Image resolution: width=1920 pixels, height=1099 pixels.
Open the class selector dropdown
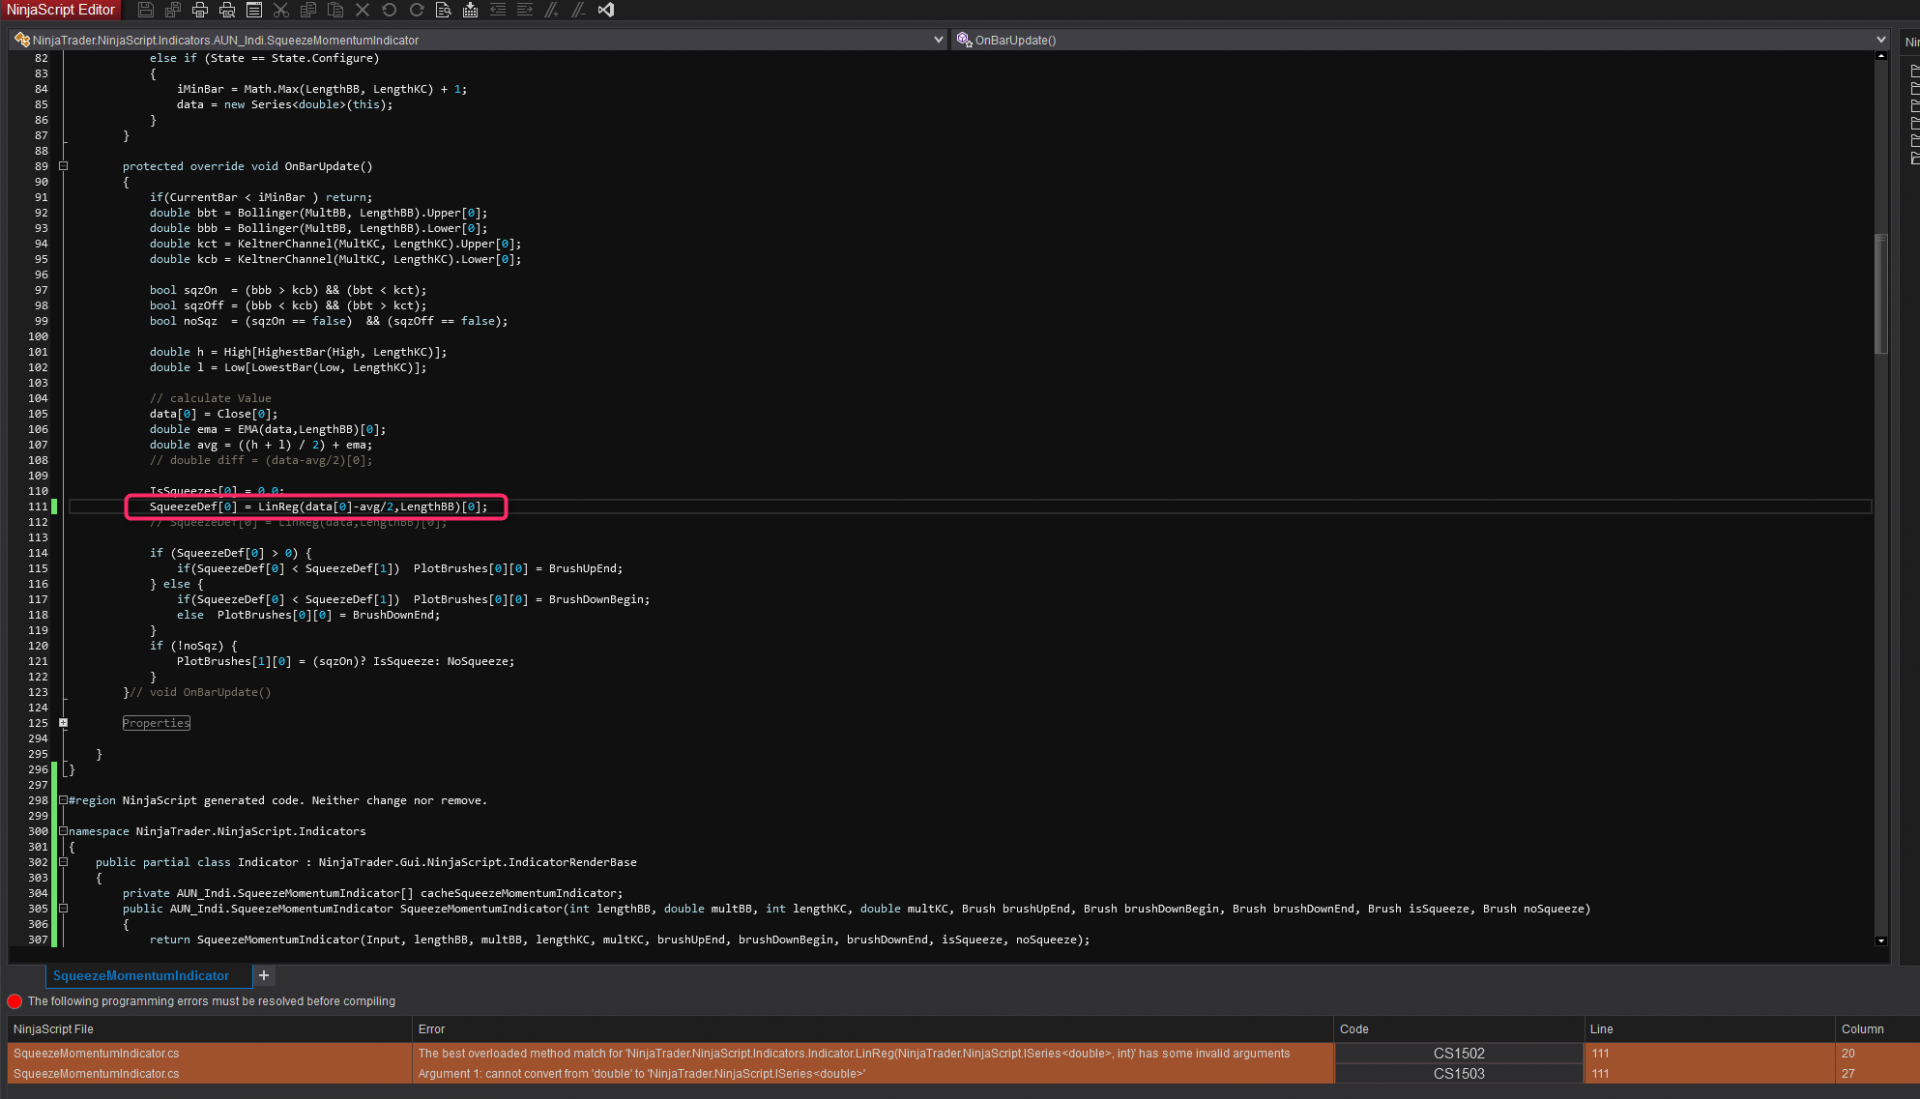[x=937, y=40]
